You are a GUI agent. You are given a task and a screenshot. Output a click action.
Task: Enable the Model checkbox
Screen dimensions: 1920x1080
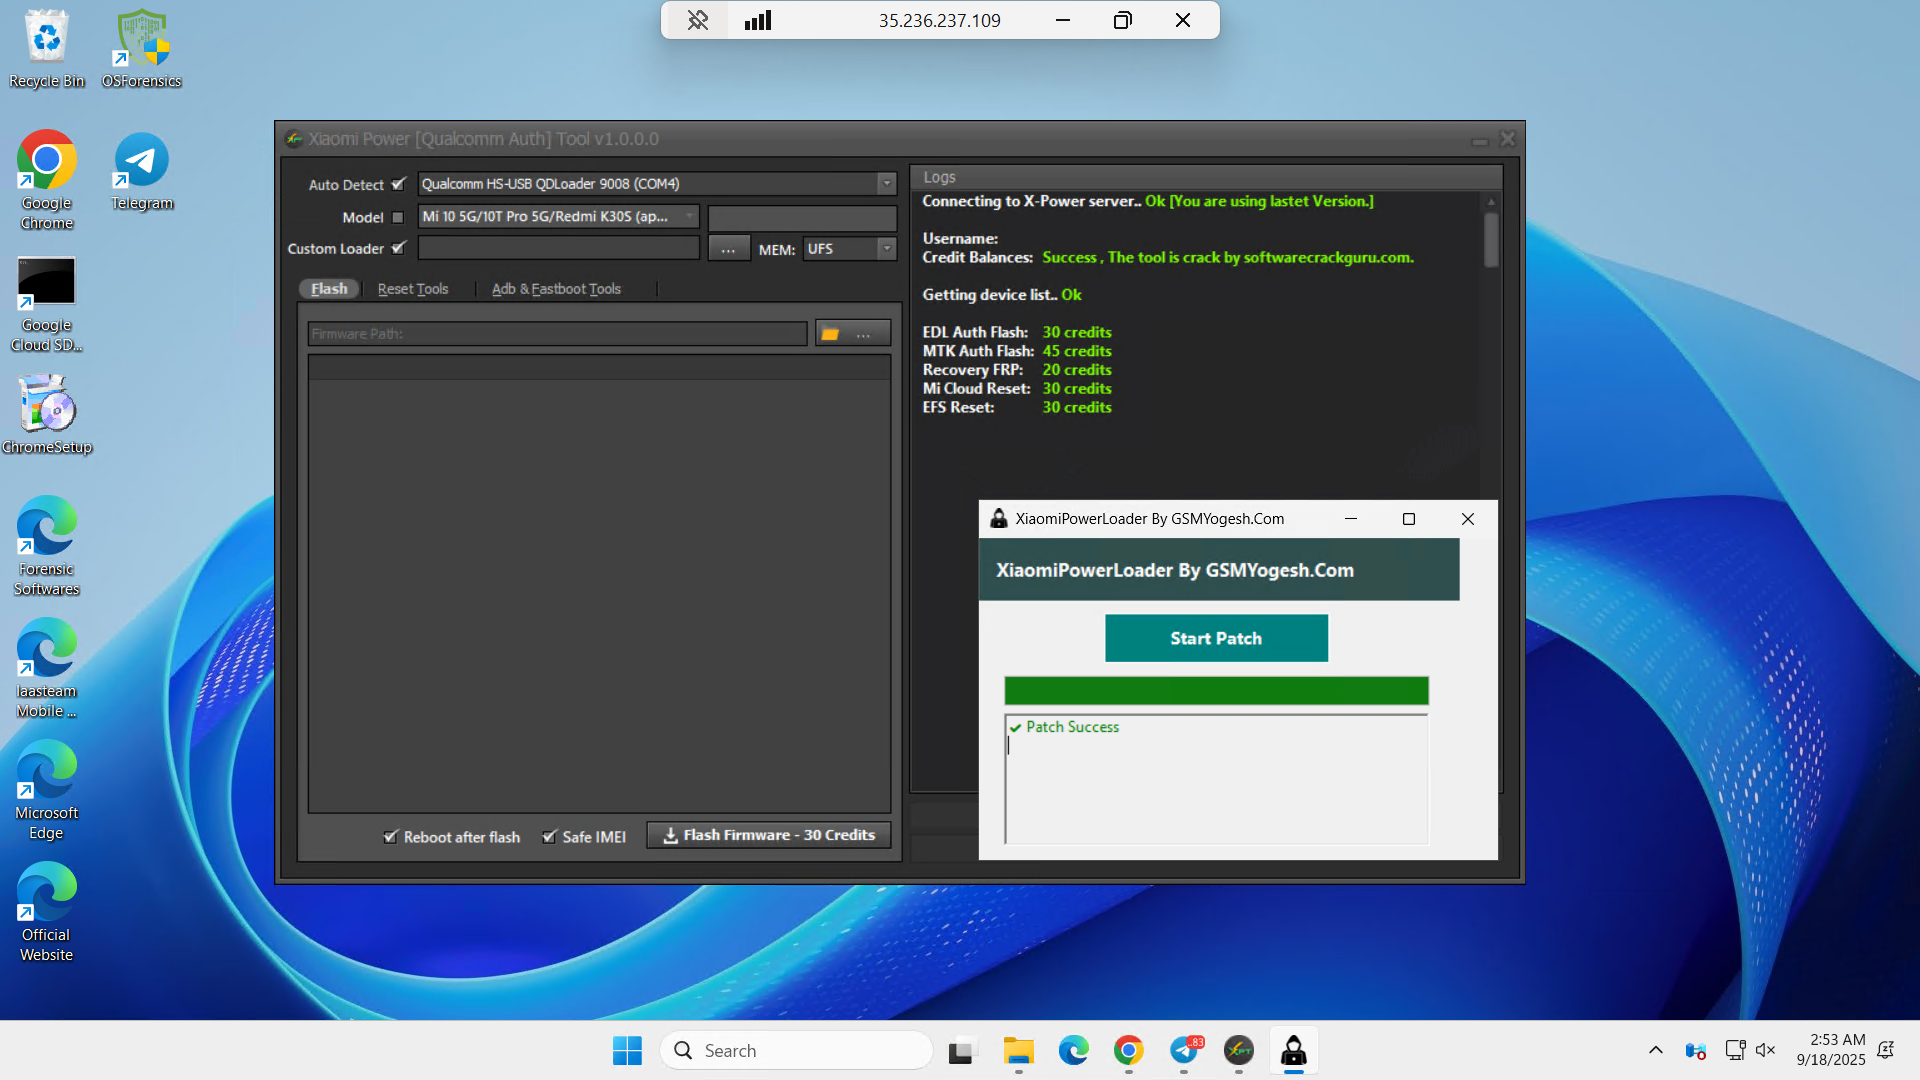pyautogui.click(x=398, y=217)
